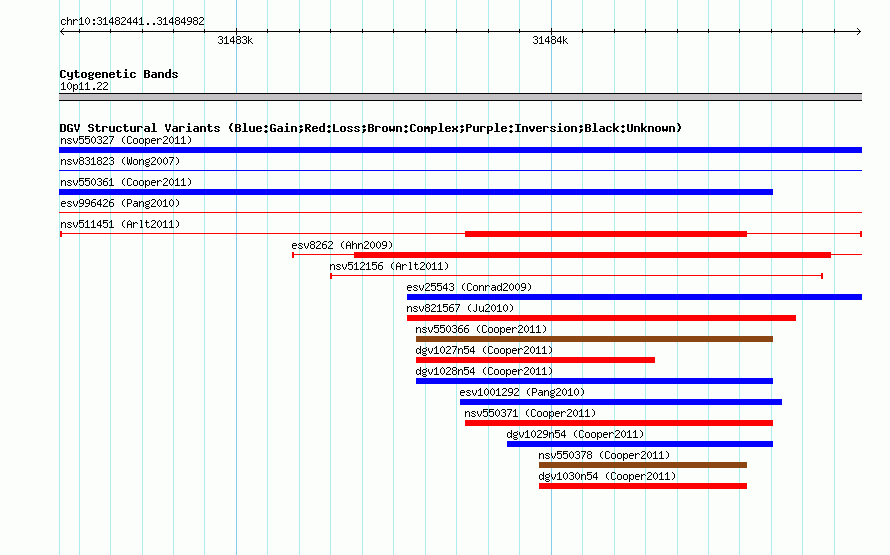The image size is (890, 555).
Task: Click the 10p11.22 band label
Action: click(84, 86)
